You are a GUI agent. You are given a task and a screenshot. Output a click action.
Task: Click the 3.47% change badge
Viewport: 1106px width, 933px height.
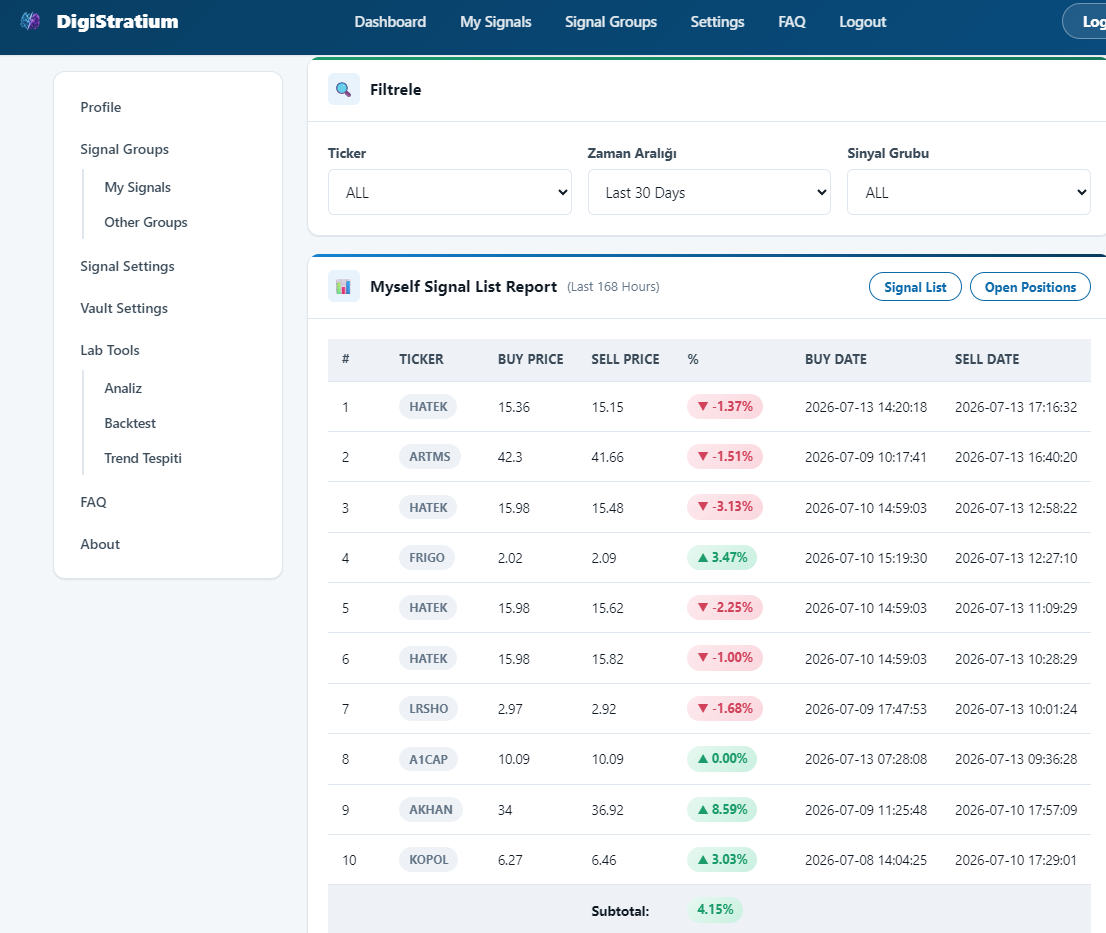pos(722,557)
